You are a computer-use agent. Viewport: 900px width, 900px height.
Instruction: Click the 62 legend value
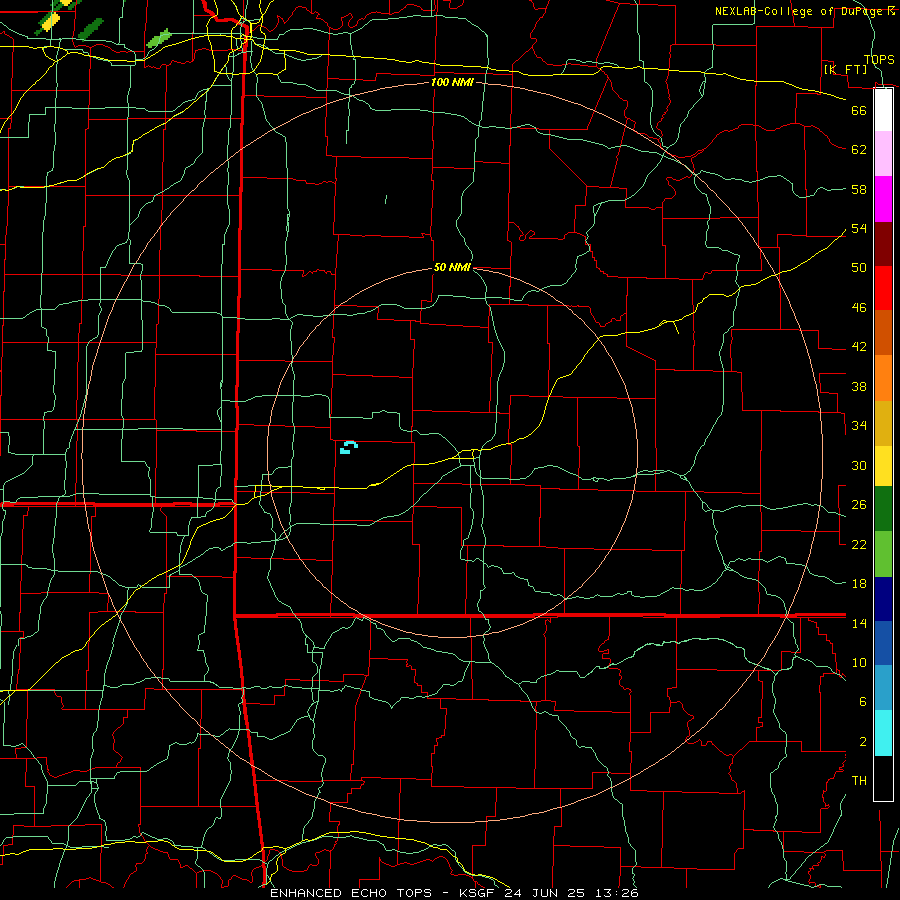859,150
